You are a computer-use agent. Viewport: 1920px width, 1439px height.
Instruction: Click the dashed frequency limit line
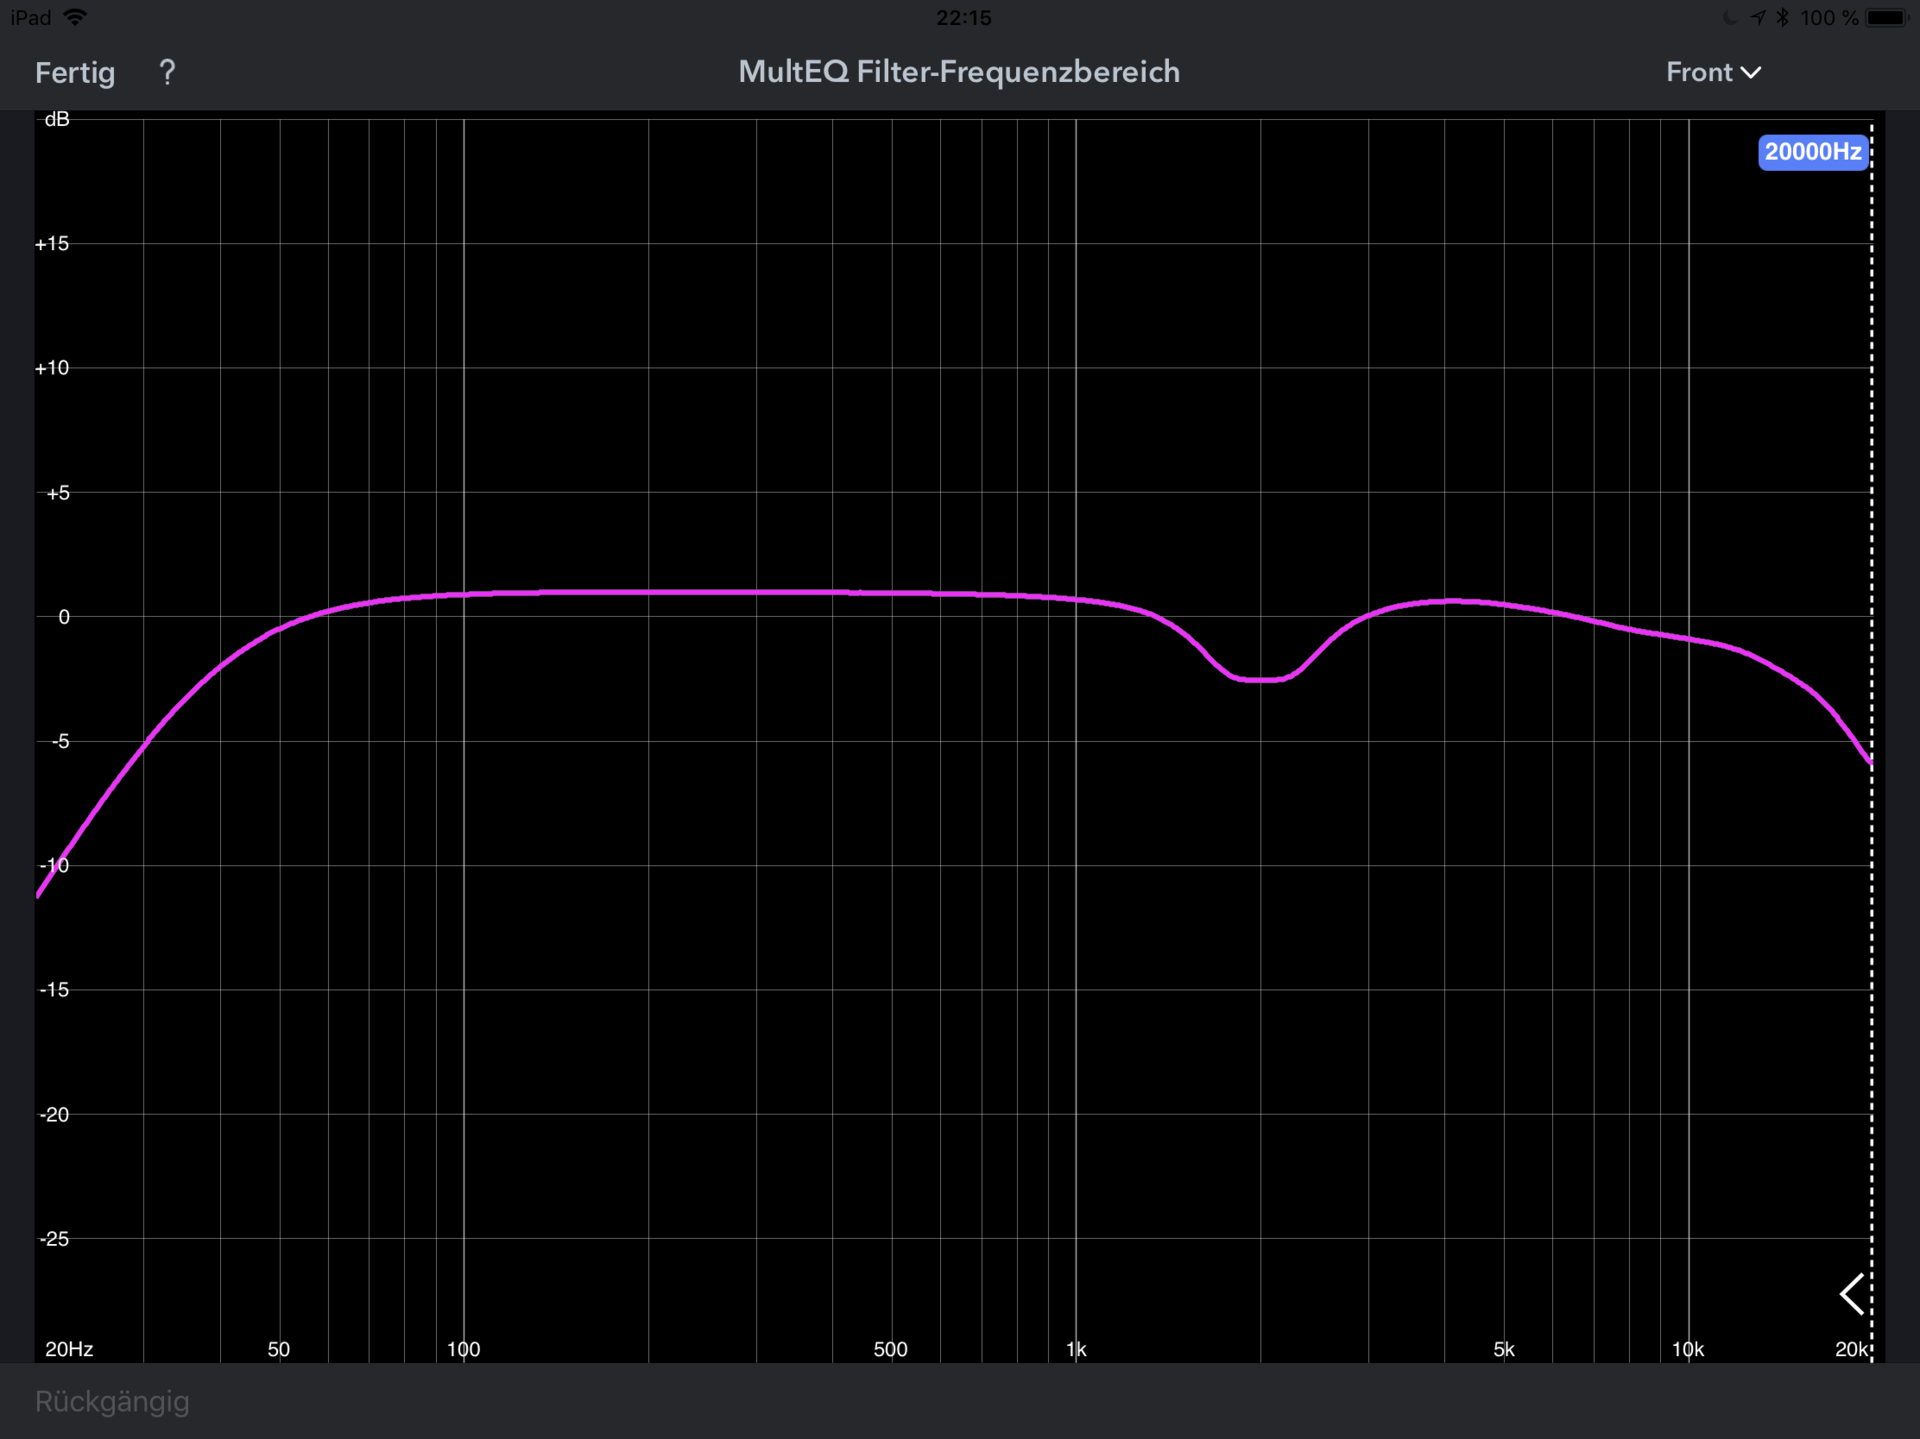[x=1872, y=740]
